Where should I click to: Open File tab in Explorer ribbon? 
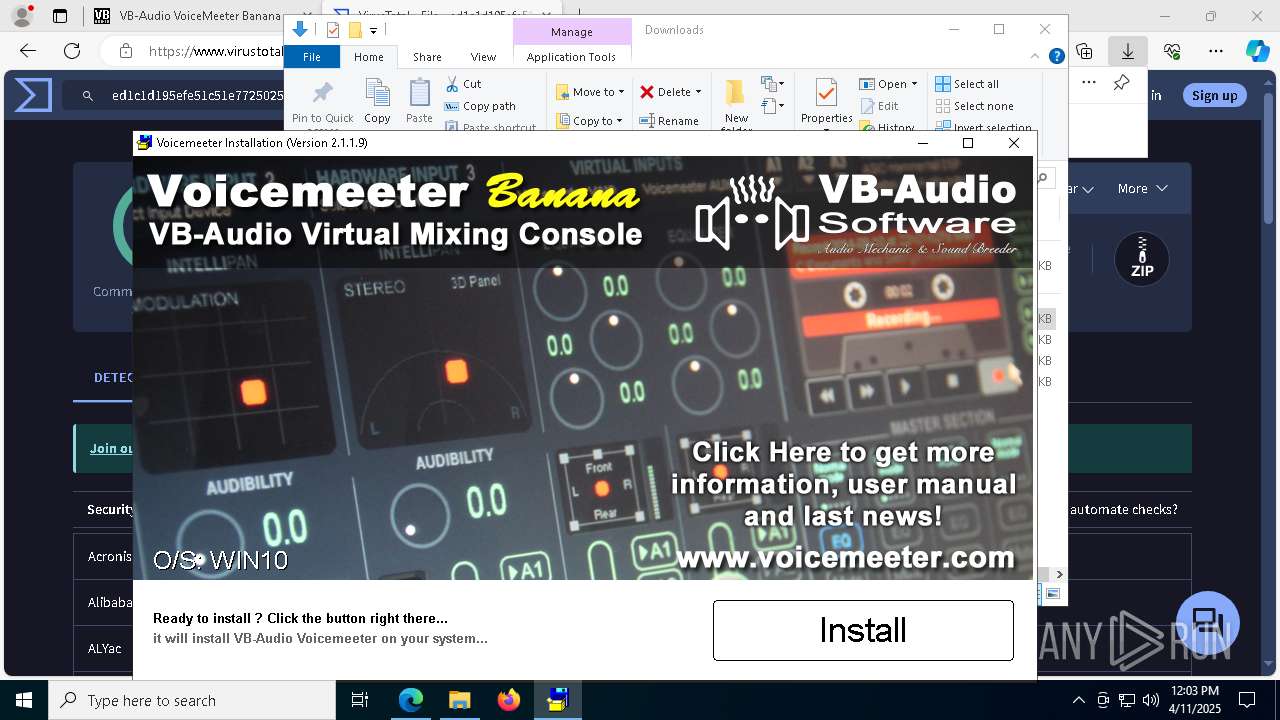[312, 57]
